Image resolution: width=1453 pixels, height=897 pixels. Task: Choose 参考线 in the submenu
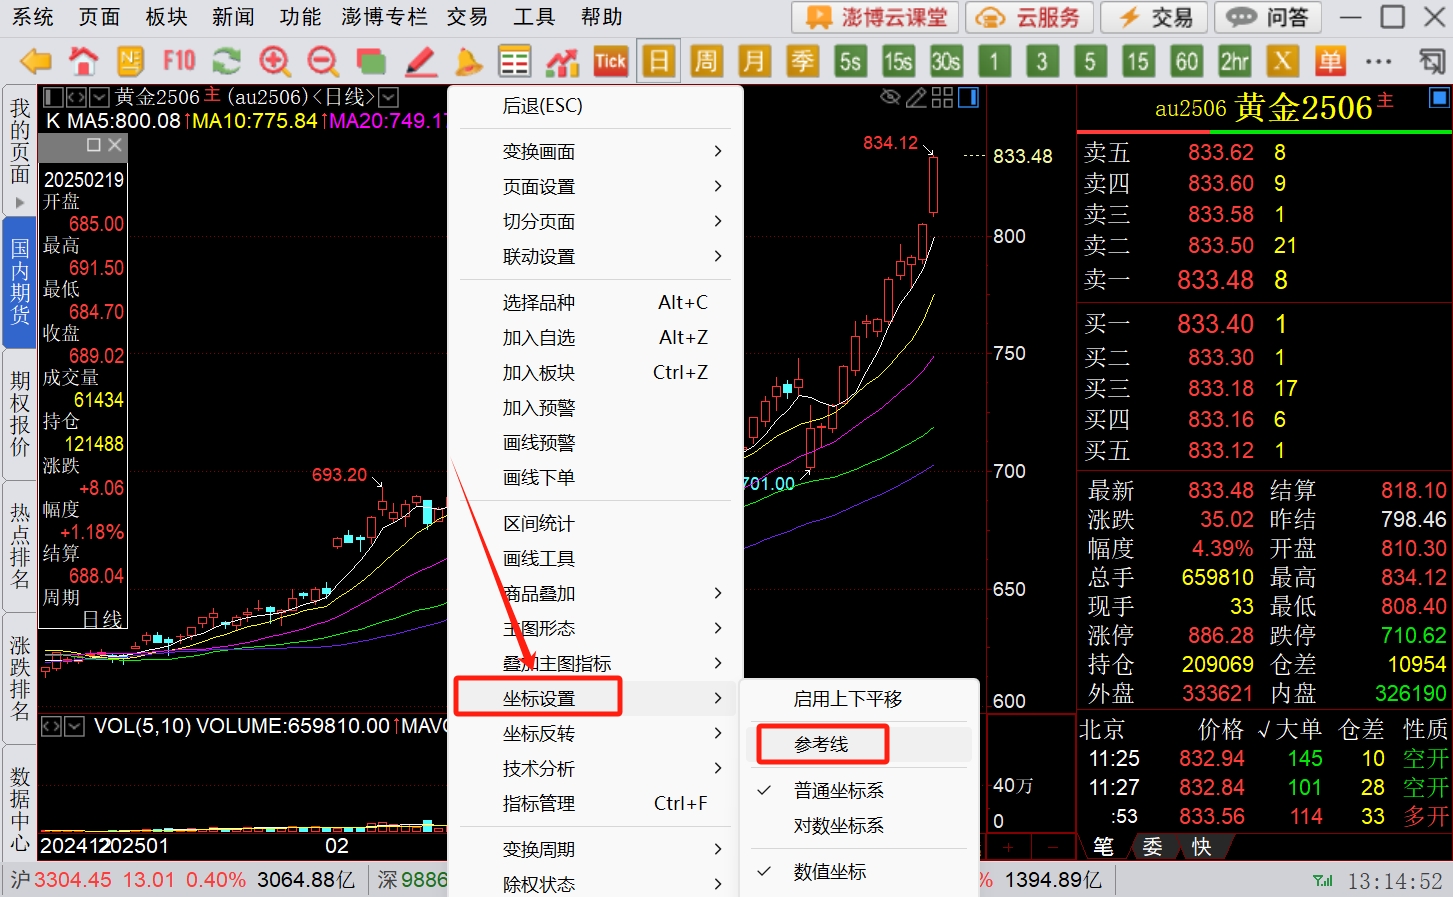point(821,744)
